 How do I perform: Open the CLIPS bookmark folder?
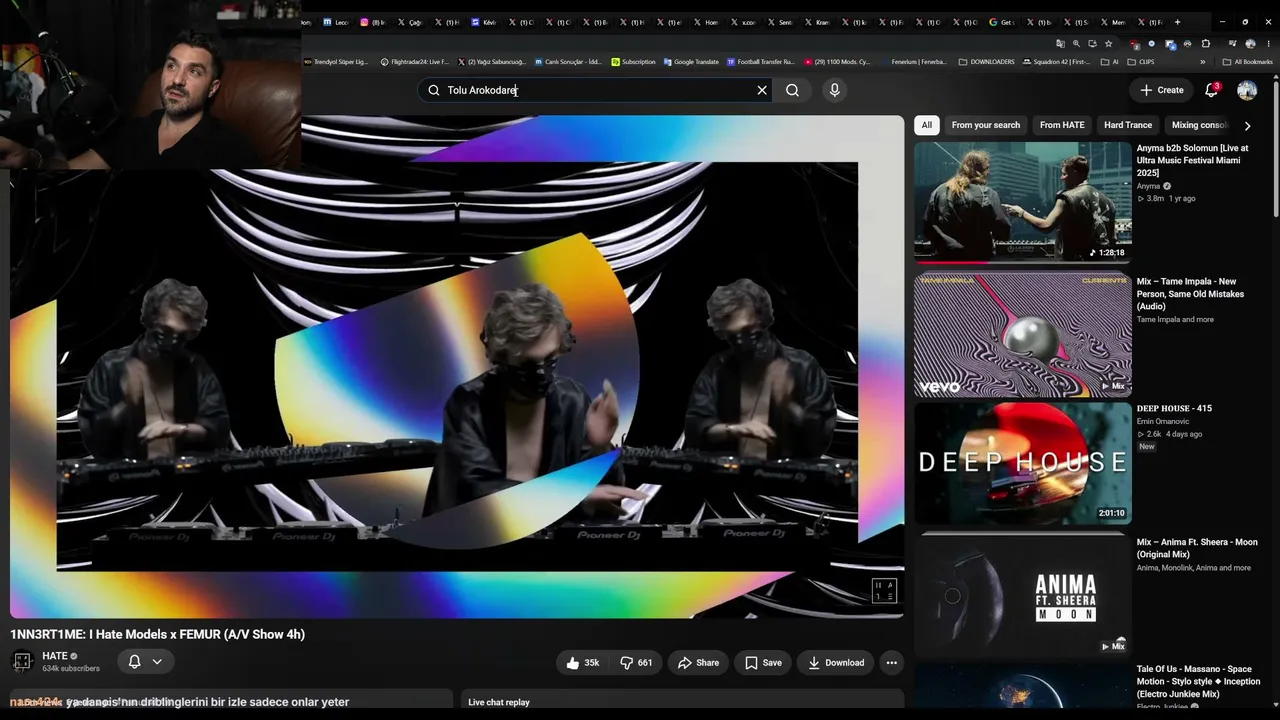tap(1140, 62)
